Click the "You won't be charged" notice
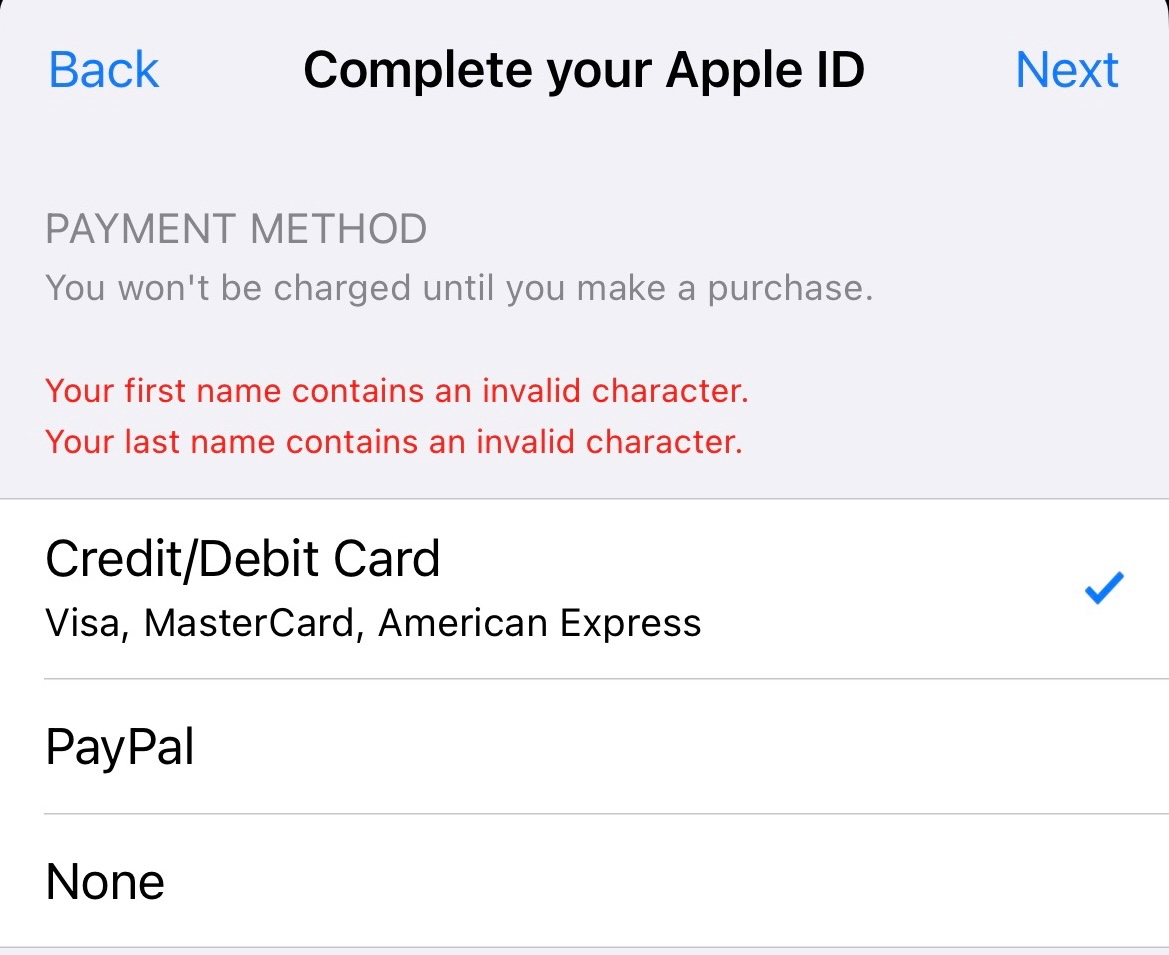1169x955 pixels. [459, 288]
